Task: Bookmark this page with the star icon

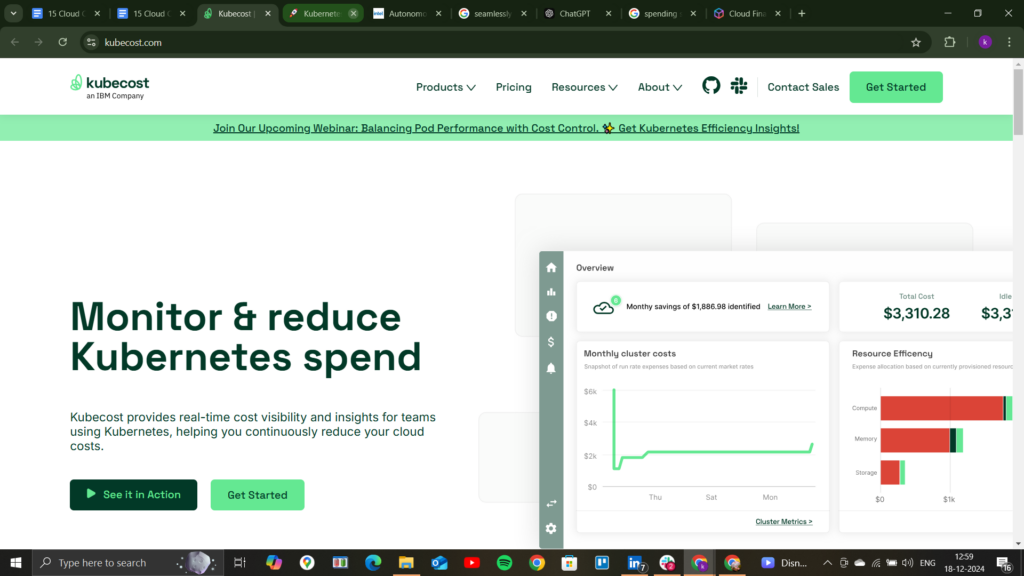Action: point(916,42)
